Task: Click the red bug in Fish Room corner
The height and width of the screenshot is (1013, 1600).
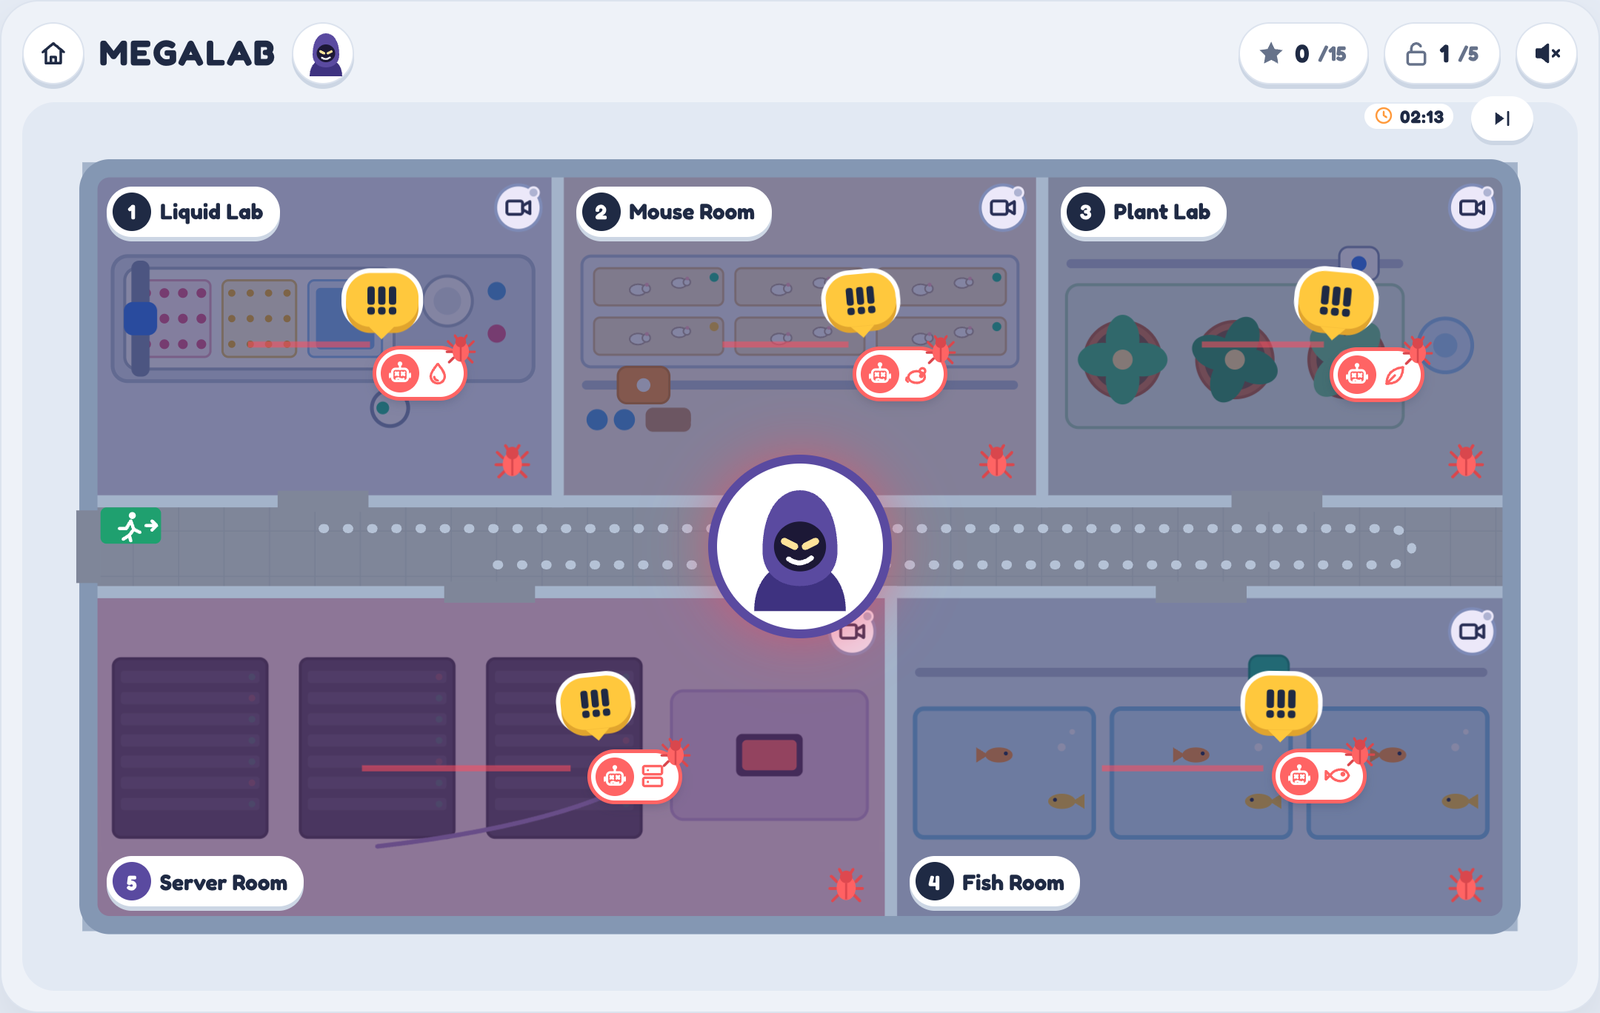Action: coord(1466,885)
